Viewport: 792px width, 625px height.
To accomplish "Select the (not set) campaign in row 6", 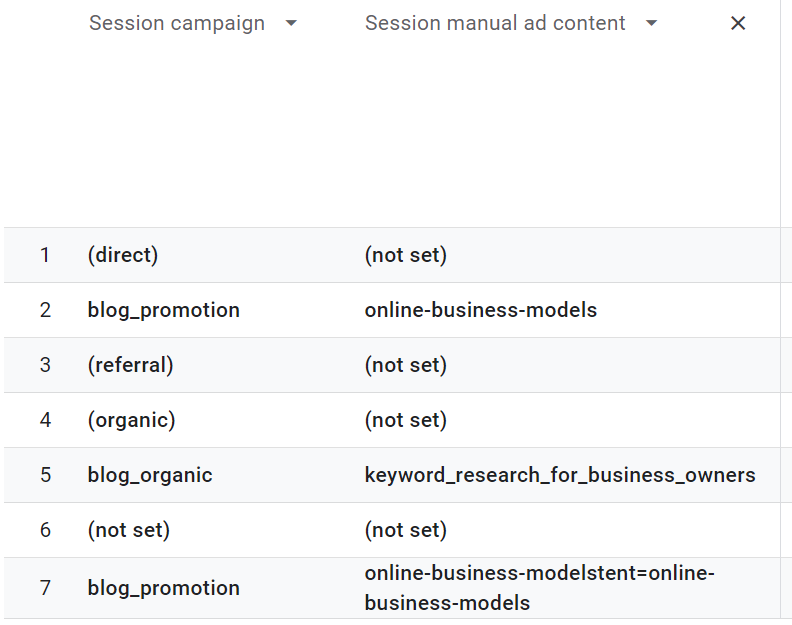I will (129, 530).
